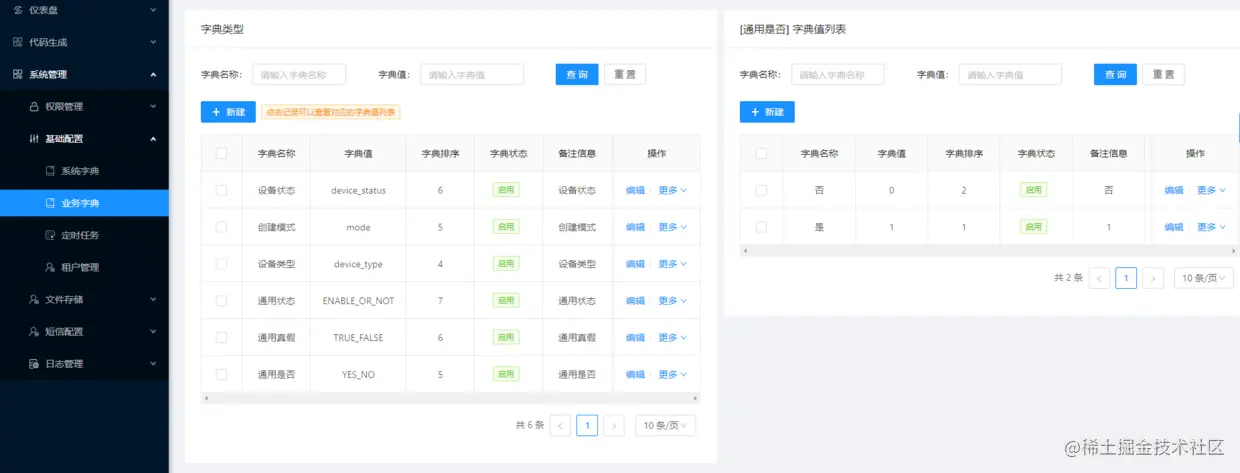Click the 权限管理 user icon
Screen dimensions: 1240x473
coord(34,106)
